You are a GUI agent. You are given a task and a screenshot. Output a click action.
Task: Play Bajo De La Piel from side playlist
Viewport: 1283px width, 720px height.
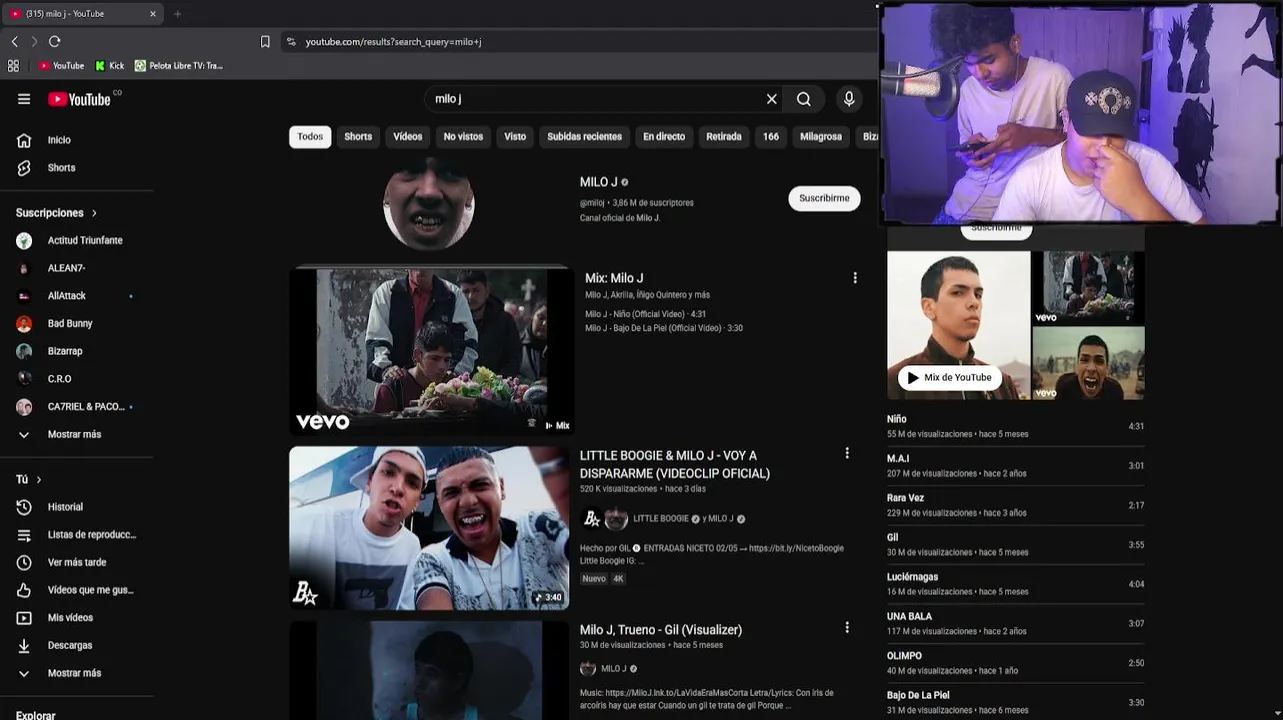click(1015, 702)
